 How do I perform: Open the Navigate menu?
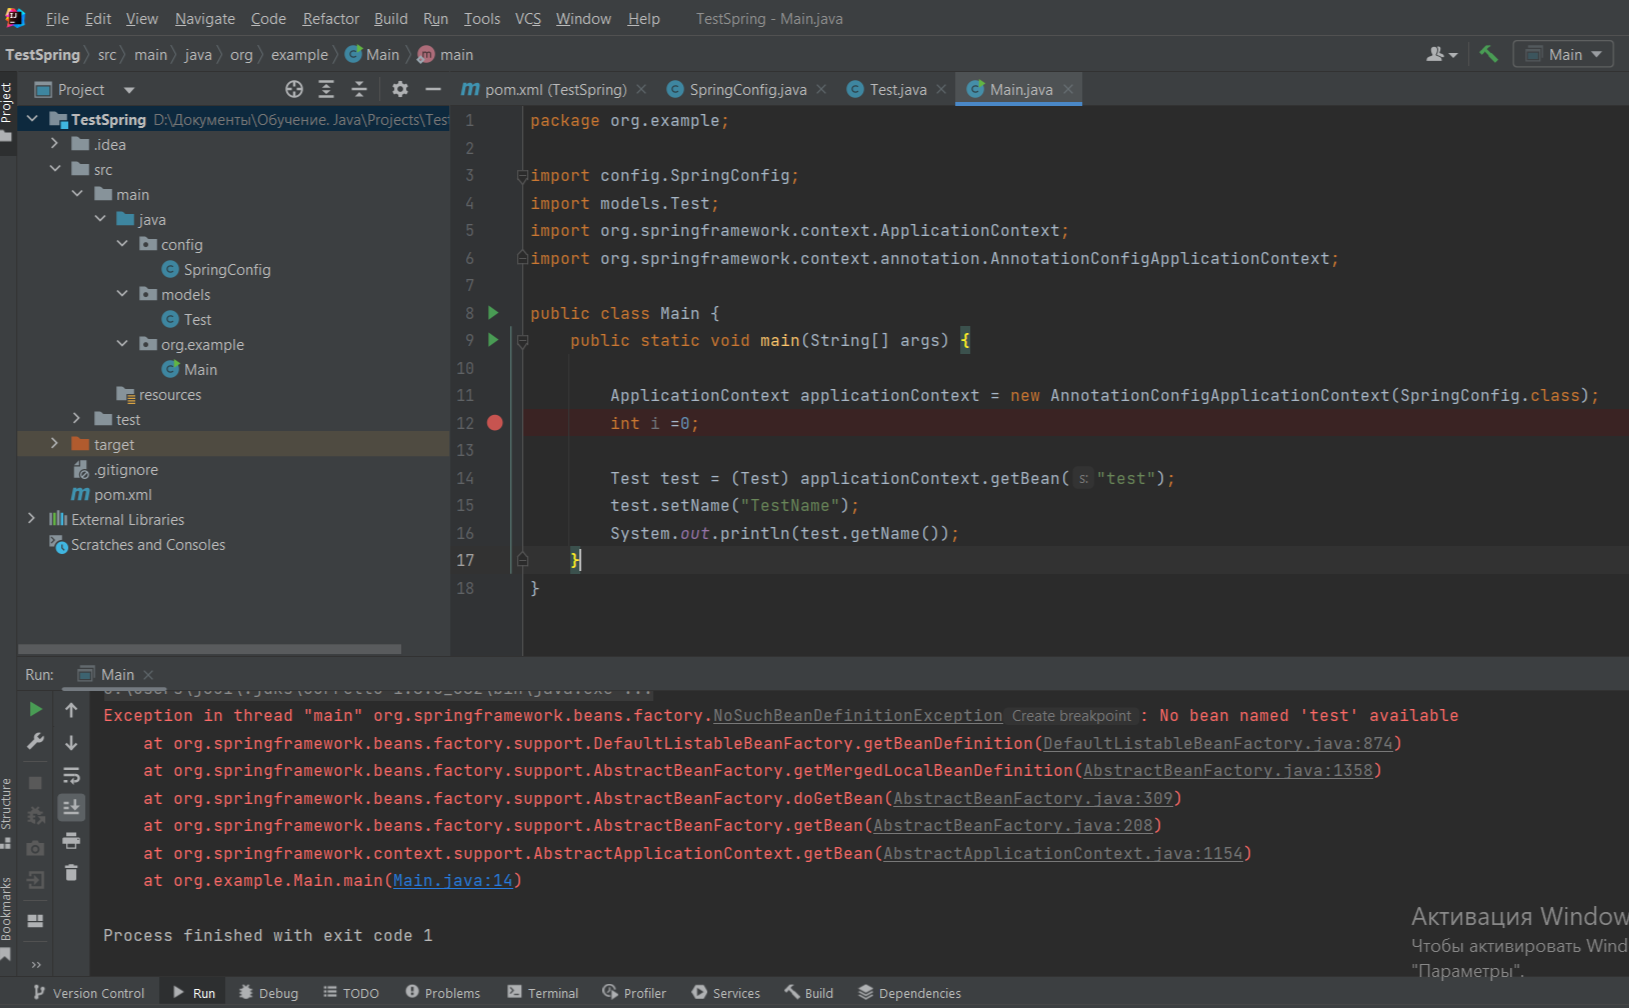205,19
